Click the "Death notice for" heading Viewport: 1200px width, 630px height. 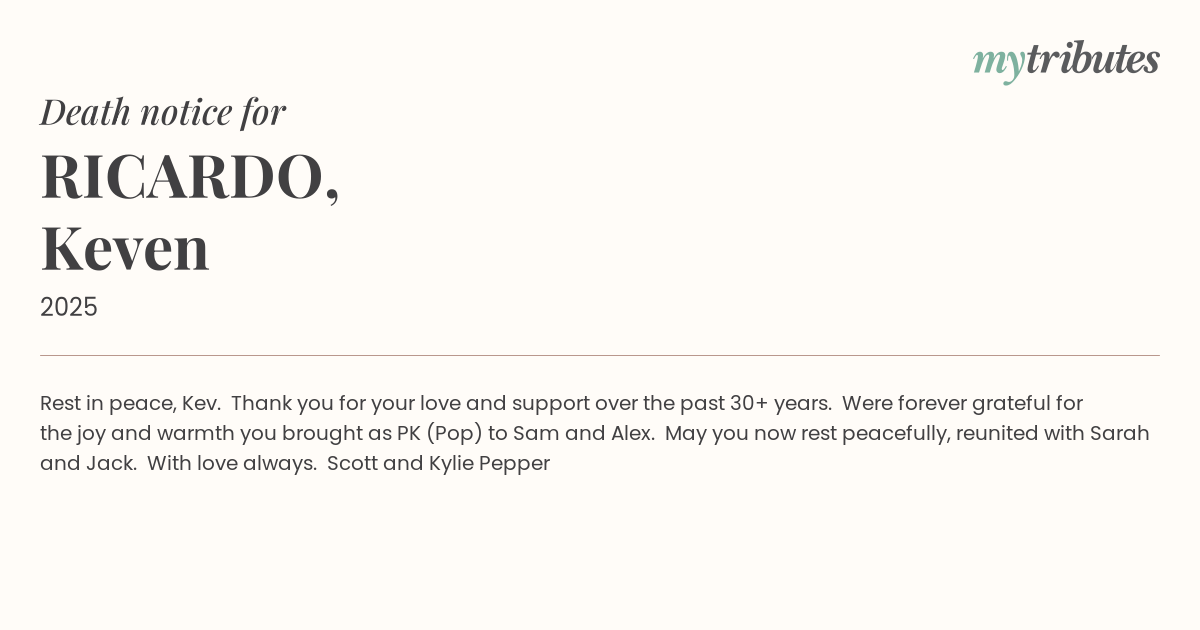coord(163,112)
